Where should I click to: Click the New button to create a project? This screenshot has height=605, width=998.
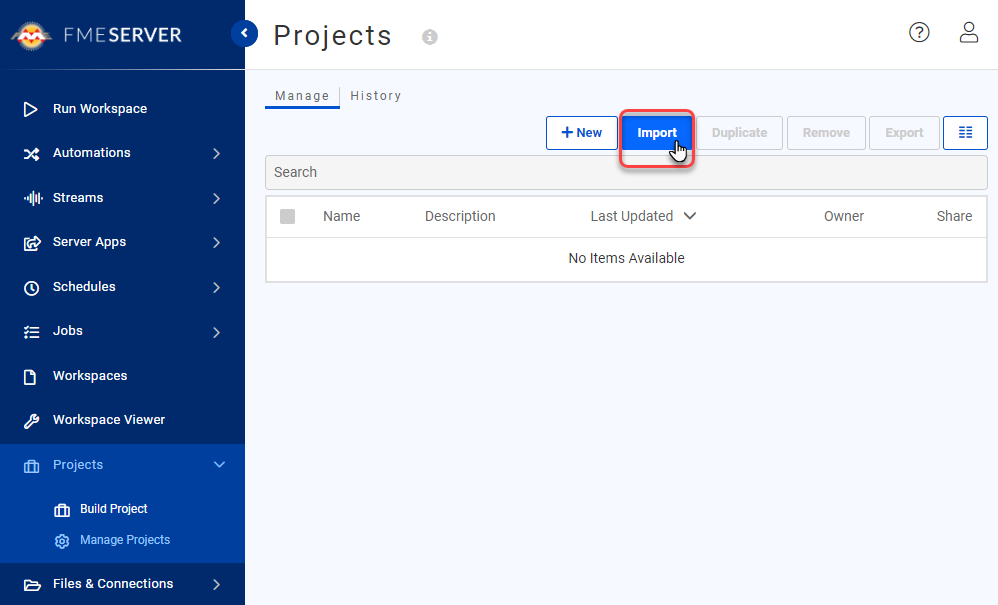(x=581, y=132)
